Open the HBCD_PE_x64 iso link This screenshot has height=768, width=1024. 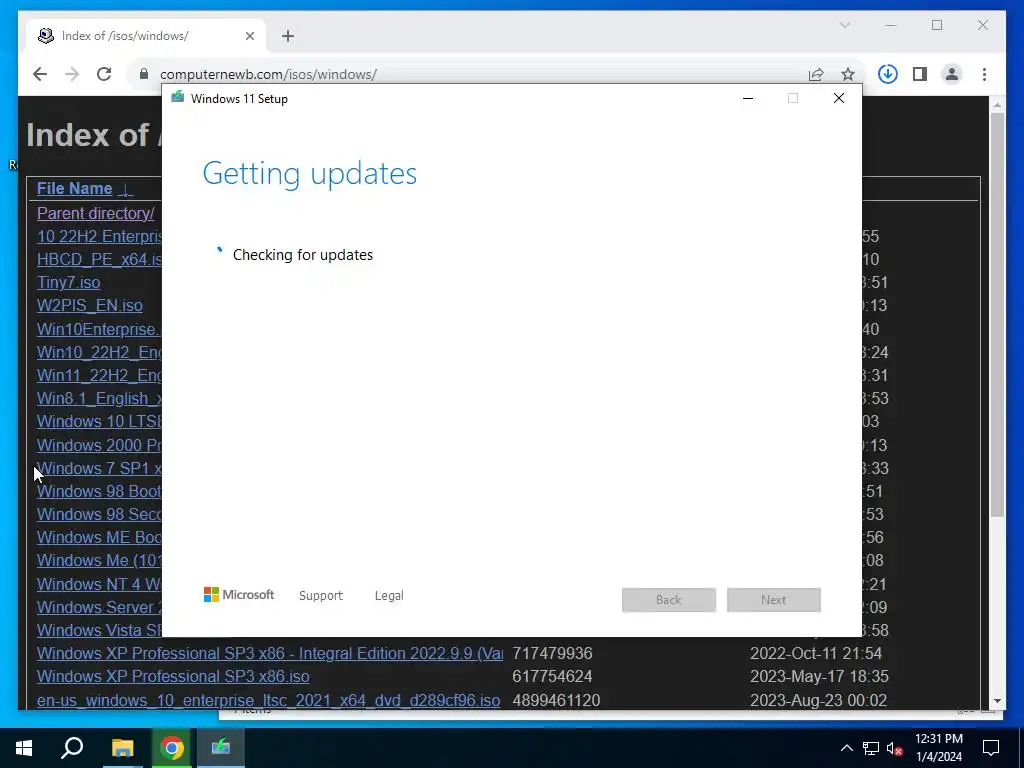(99, 259)
